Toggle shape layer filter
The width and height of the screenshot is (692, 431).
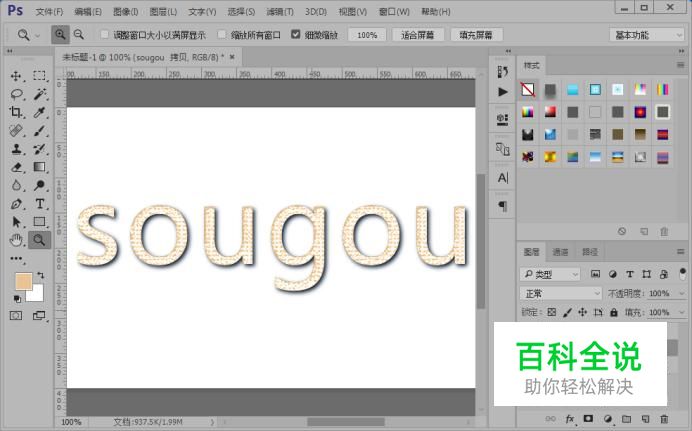647,274
